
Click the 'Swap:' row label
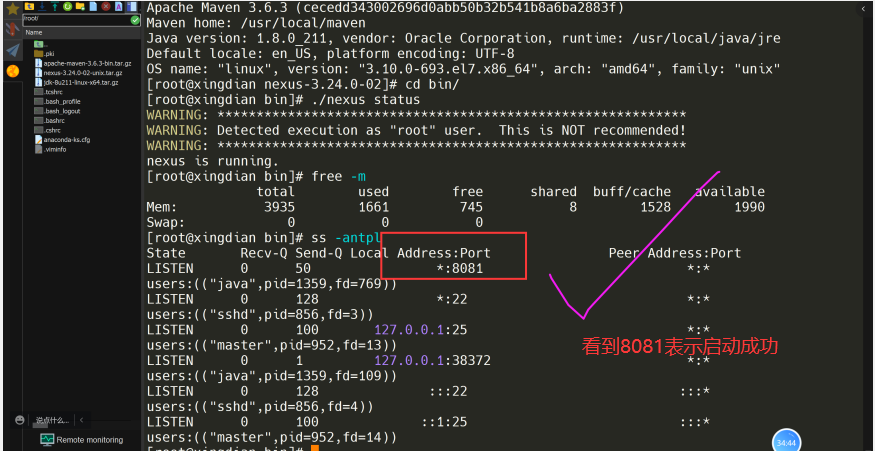(x=166, y=222)
